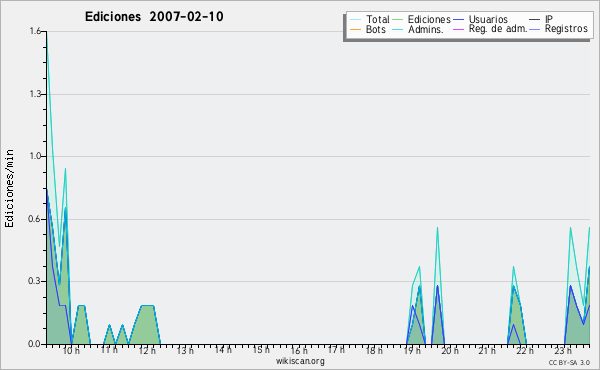Click the 11 h x-axis tick label
The width and height of the screenshot is (600, 370).
pos(109,350)
